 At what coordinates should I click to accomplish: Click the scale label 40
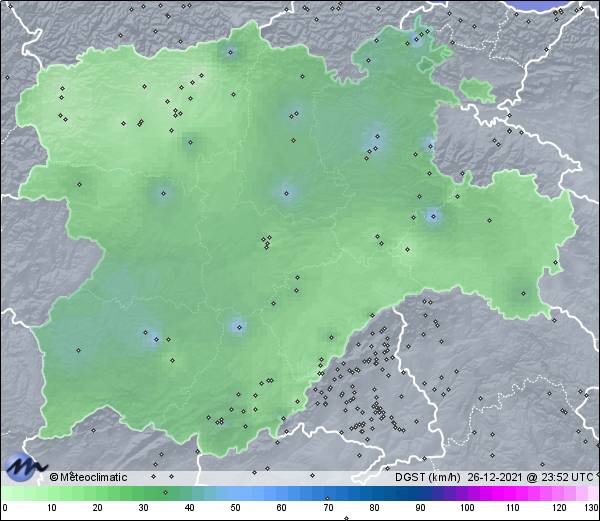(189, 508)
